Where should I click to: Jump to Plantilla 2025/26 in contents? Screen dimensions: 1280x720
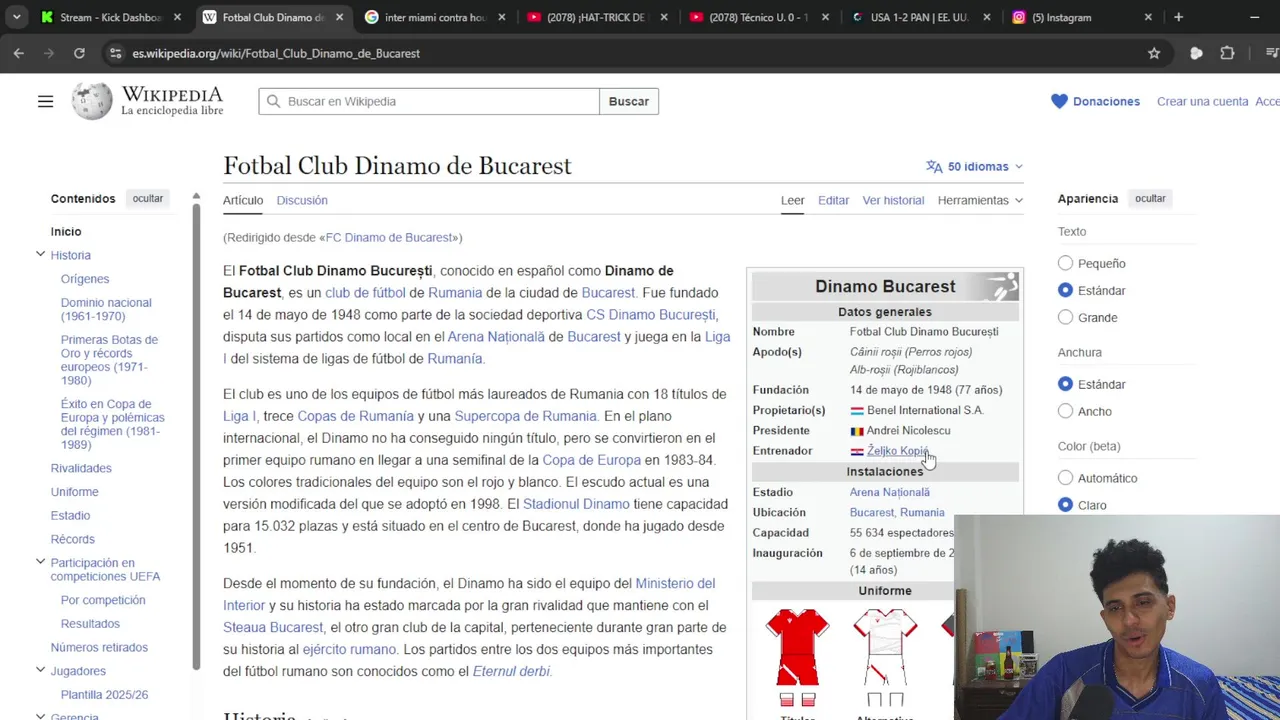104,694
